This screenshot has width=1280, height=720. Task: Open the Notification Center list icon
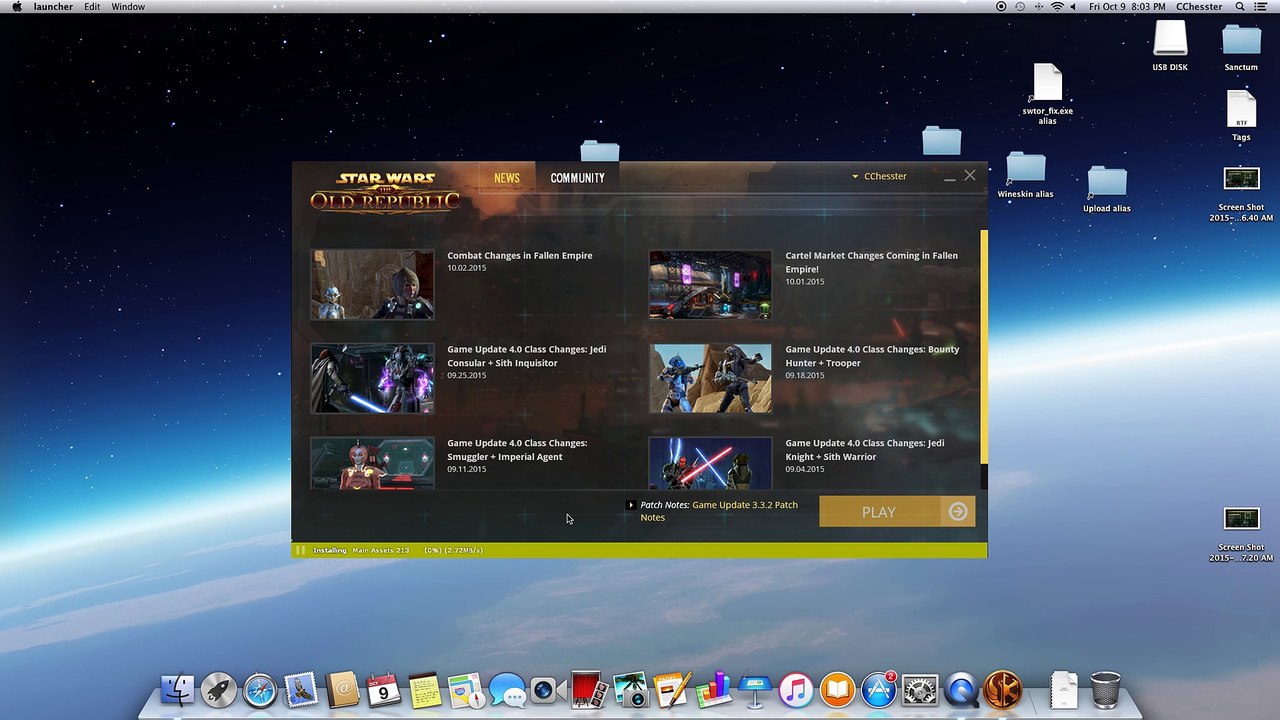1262,7
